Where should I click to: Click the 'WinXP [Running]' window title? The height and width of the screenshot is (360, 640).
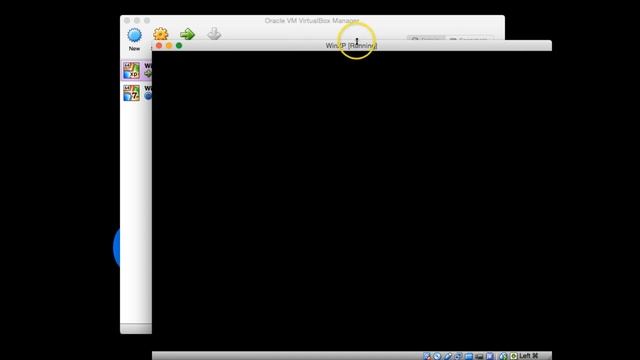pyautogui.click(x=351, y=46)
